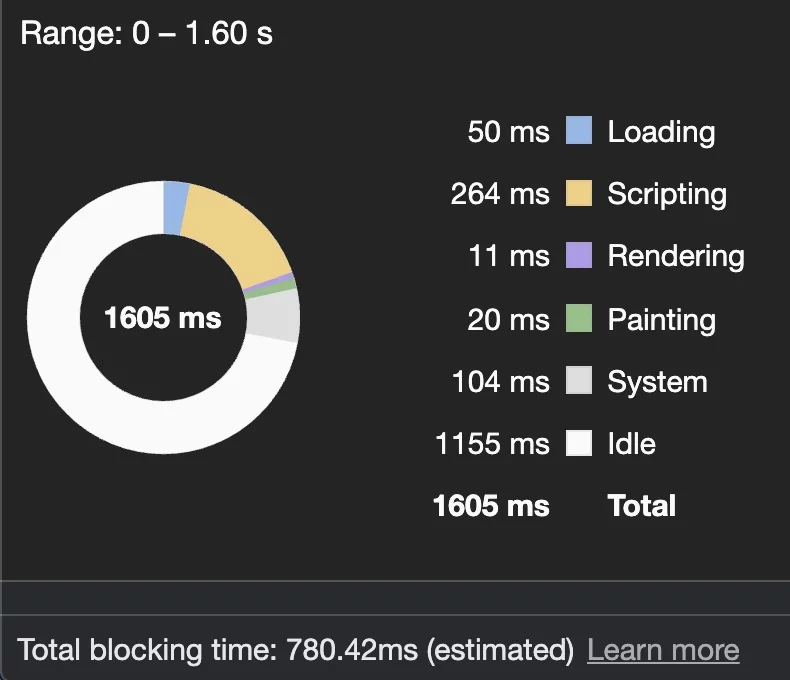Select the Painting legend label

(661, 320)
